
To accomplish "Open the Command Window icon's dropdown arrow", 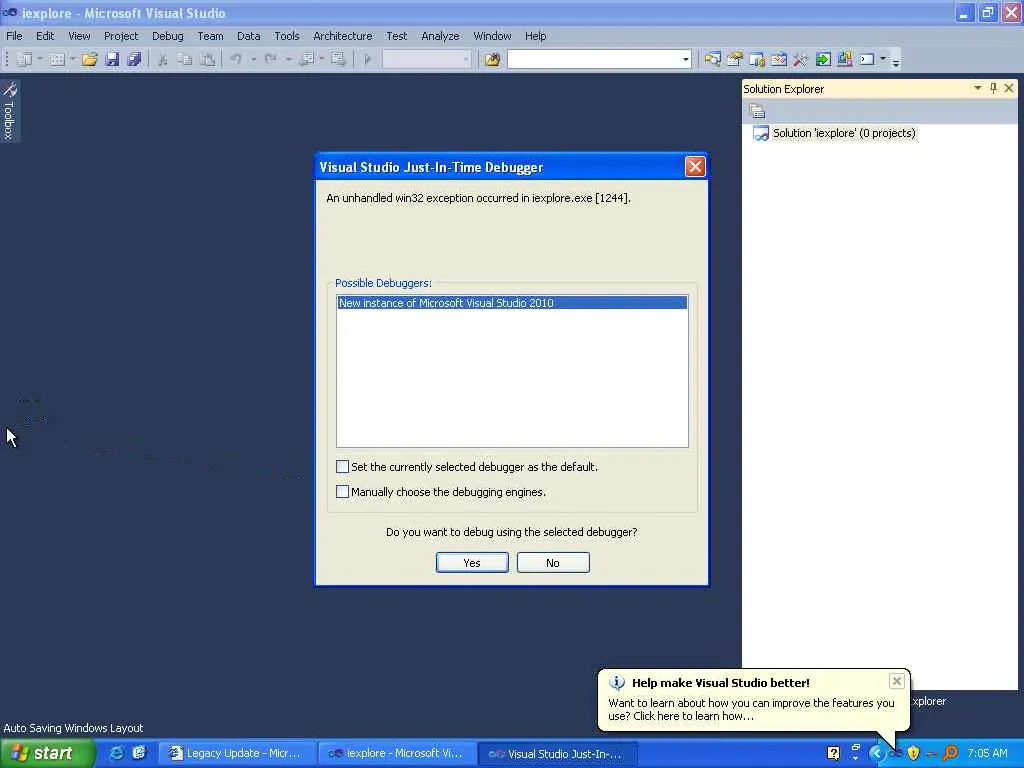I will click(883, 59).
